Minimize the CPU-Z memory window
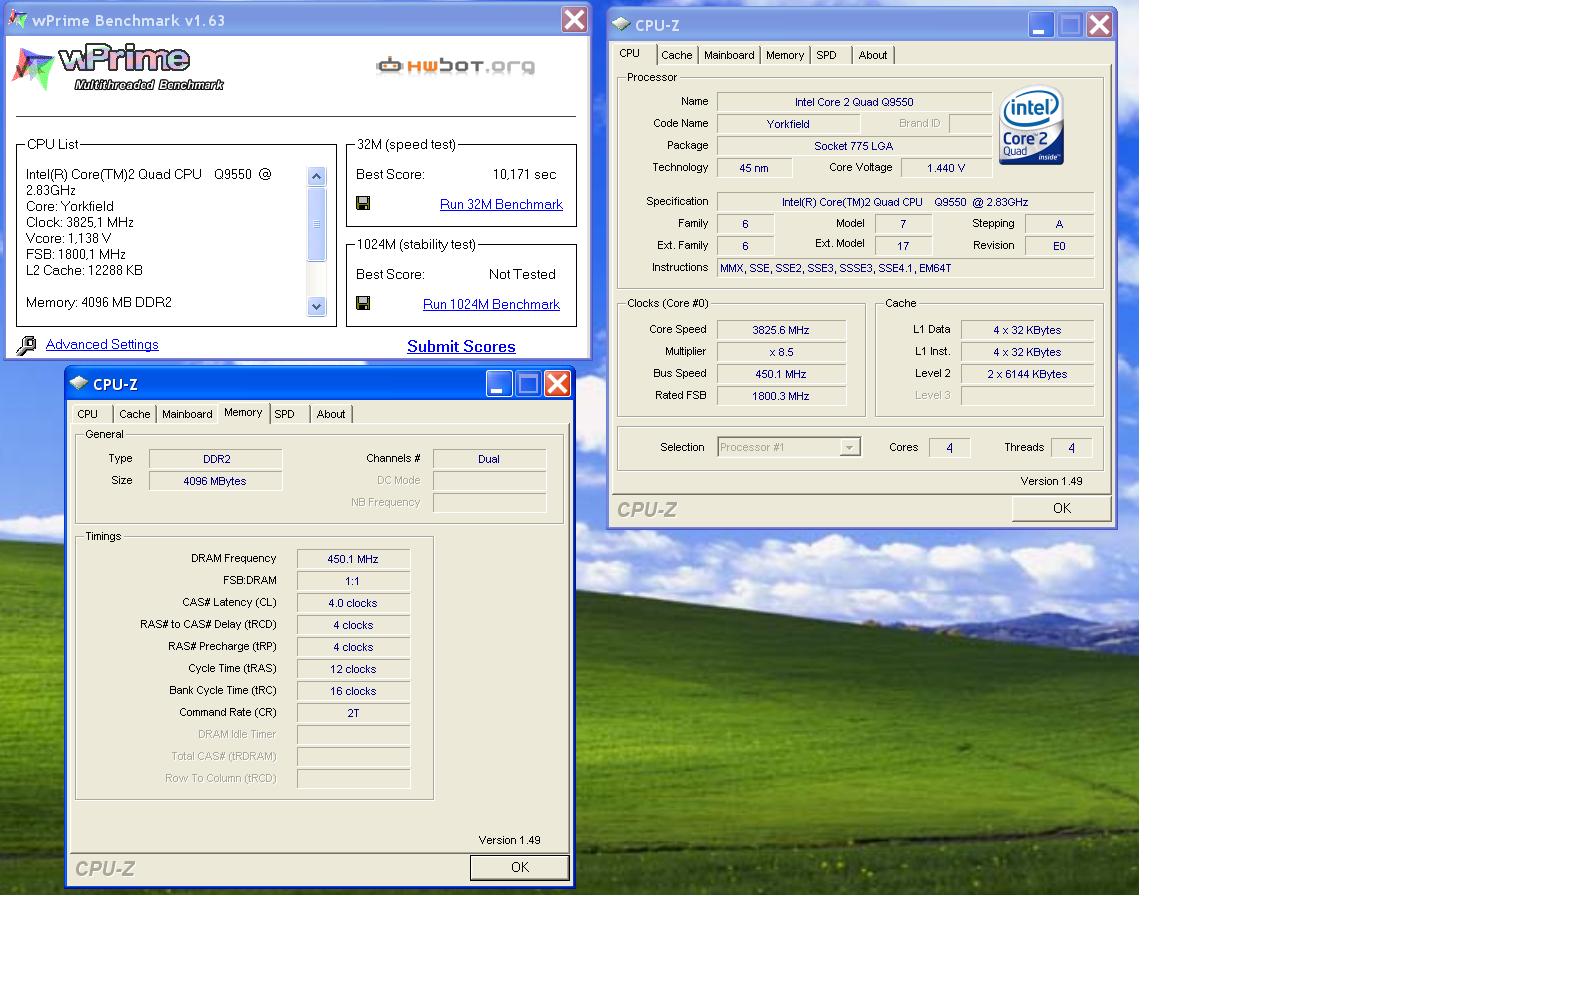 tap(499, 384)
